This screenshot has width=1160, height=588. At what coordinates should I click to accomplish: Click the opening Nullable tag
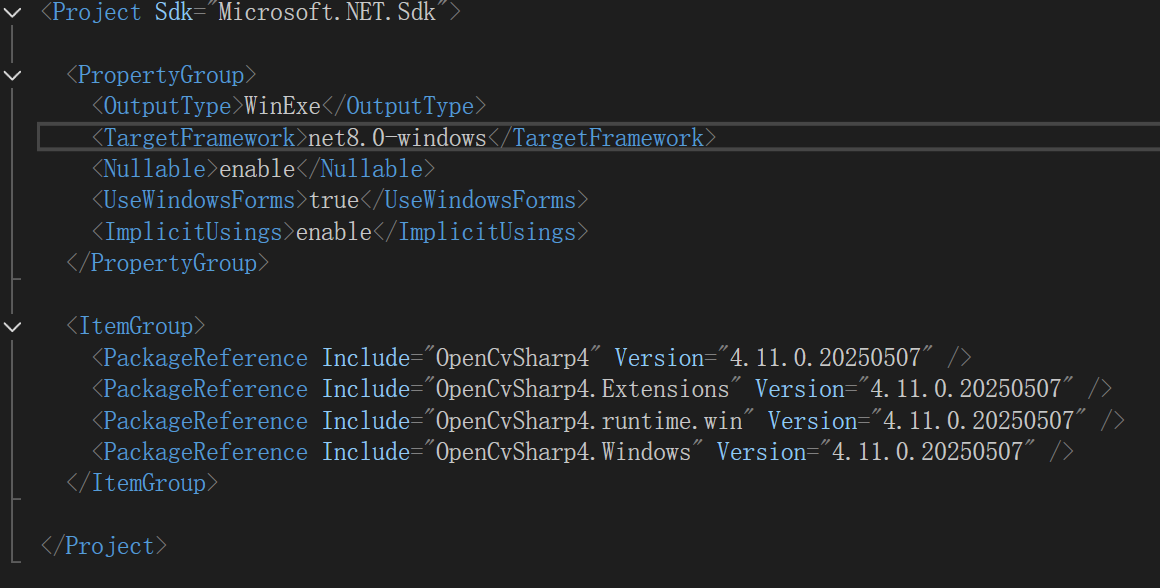coord(155,169)
